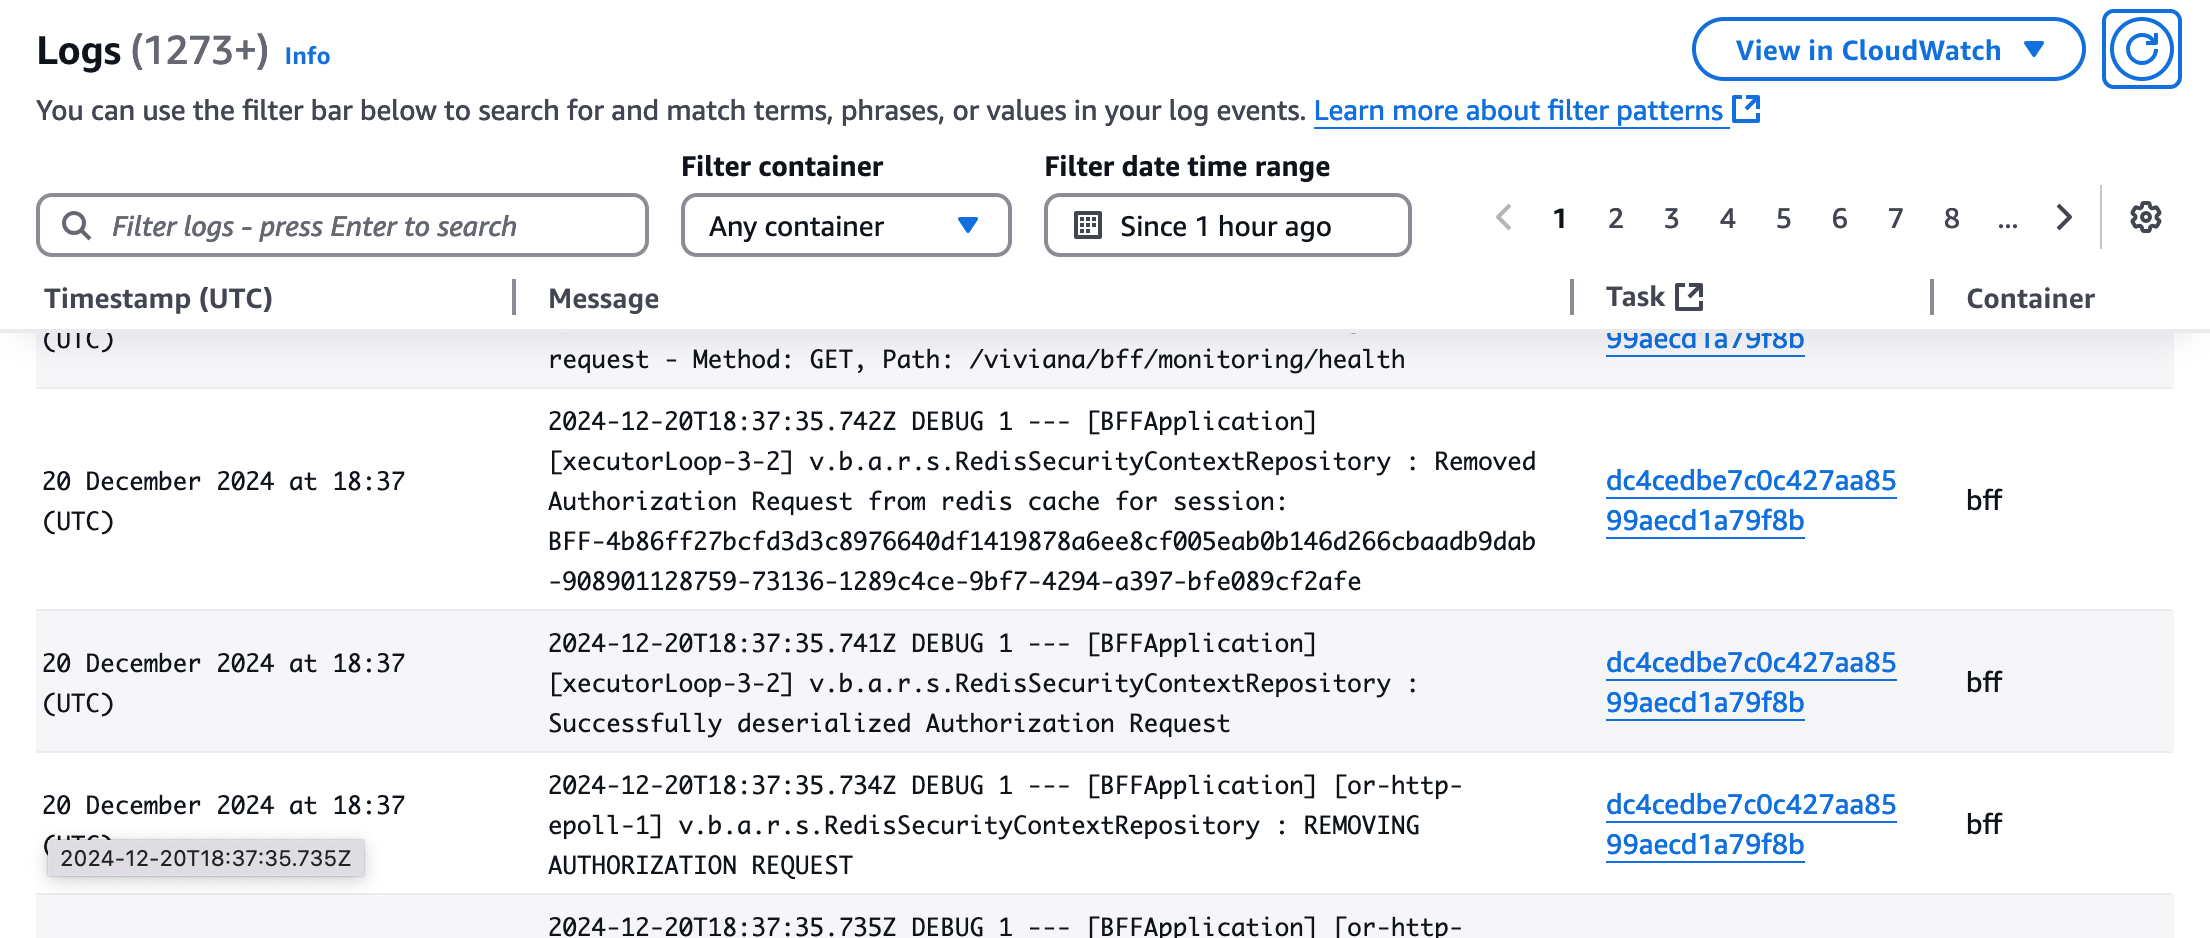2210x938 pixels.
Task: Open the log display settings gear
Action: [2144, 218]
